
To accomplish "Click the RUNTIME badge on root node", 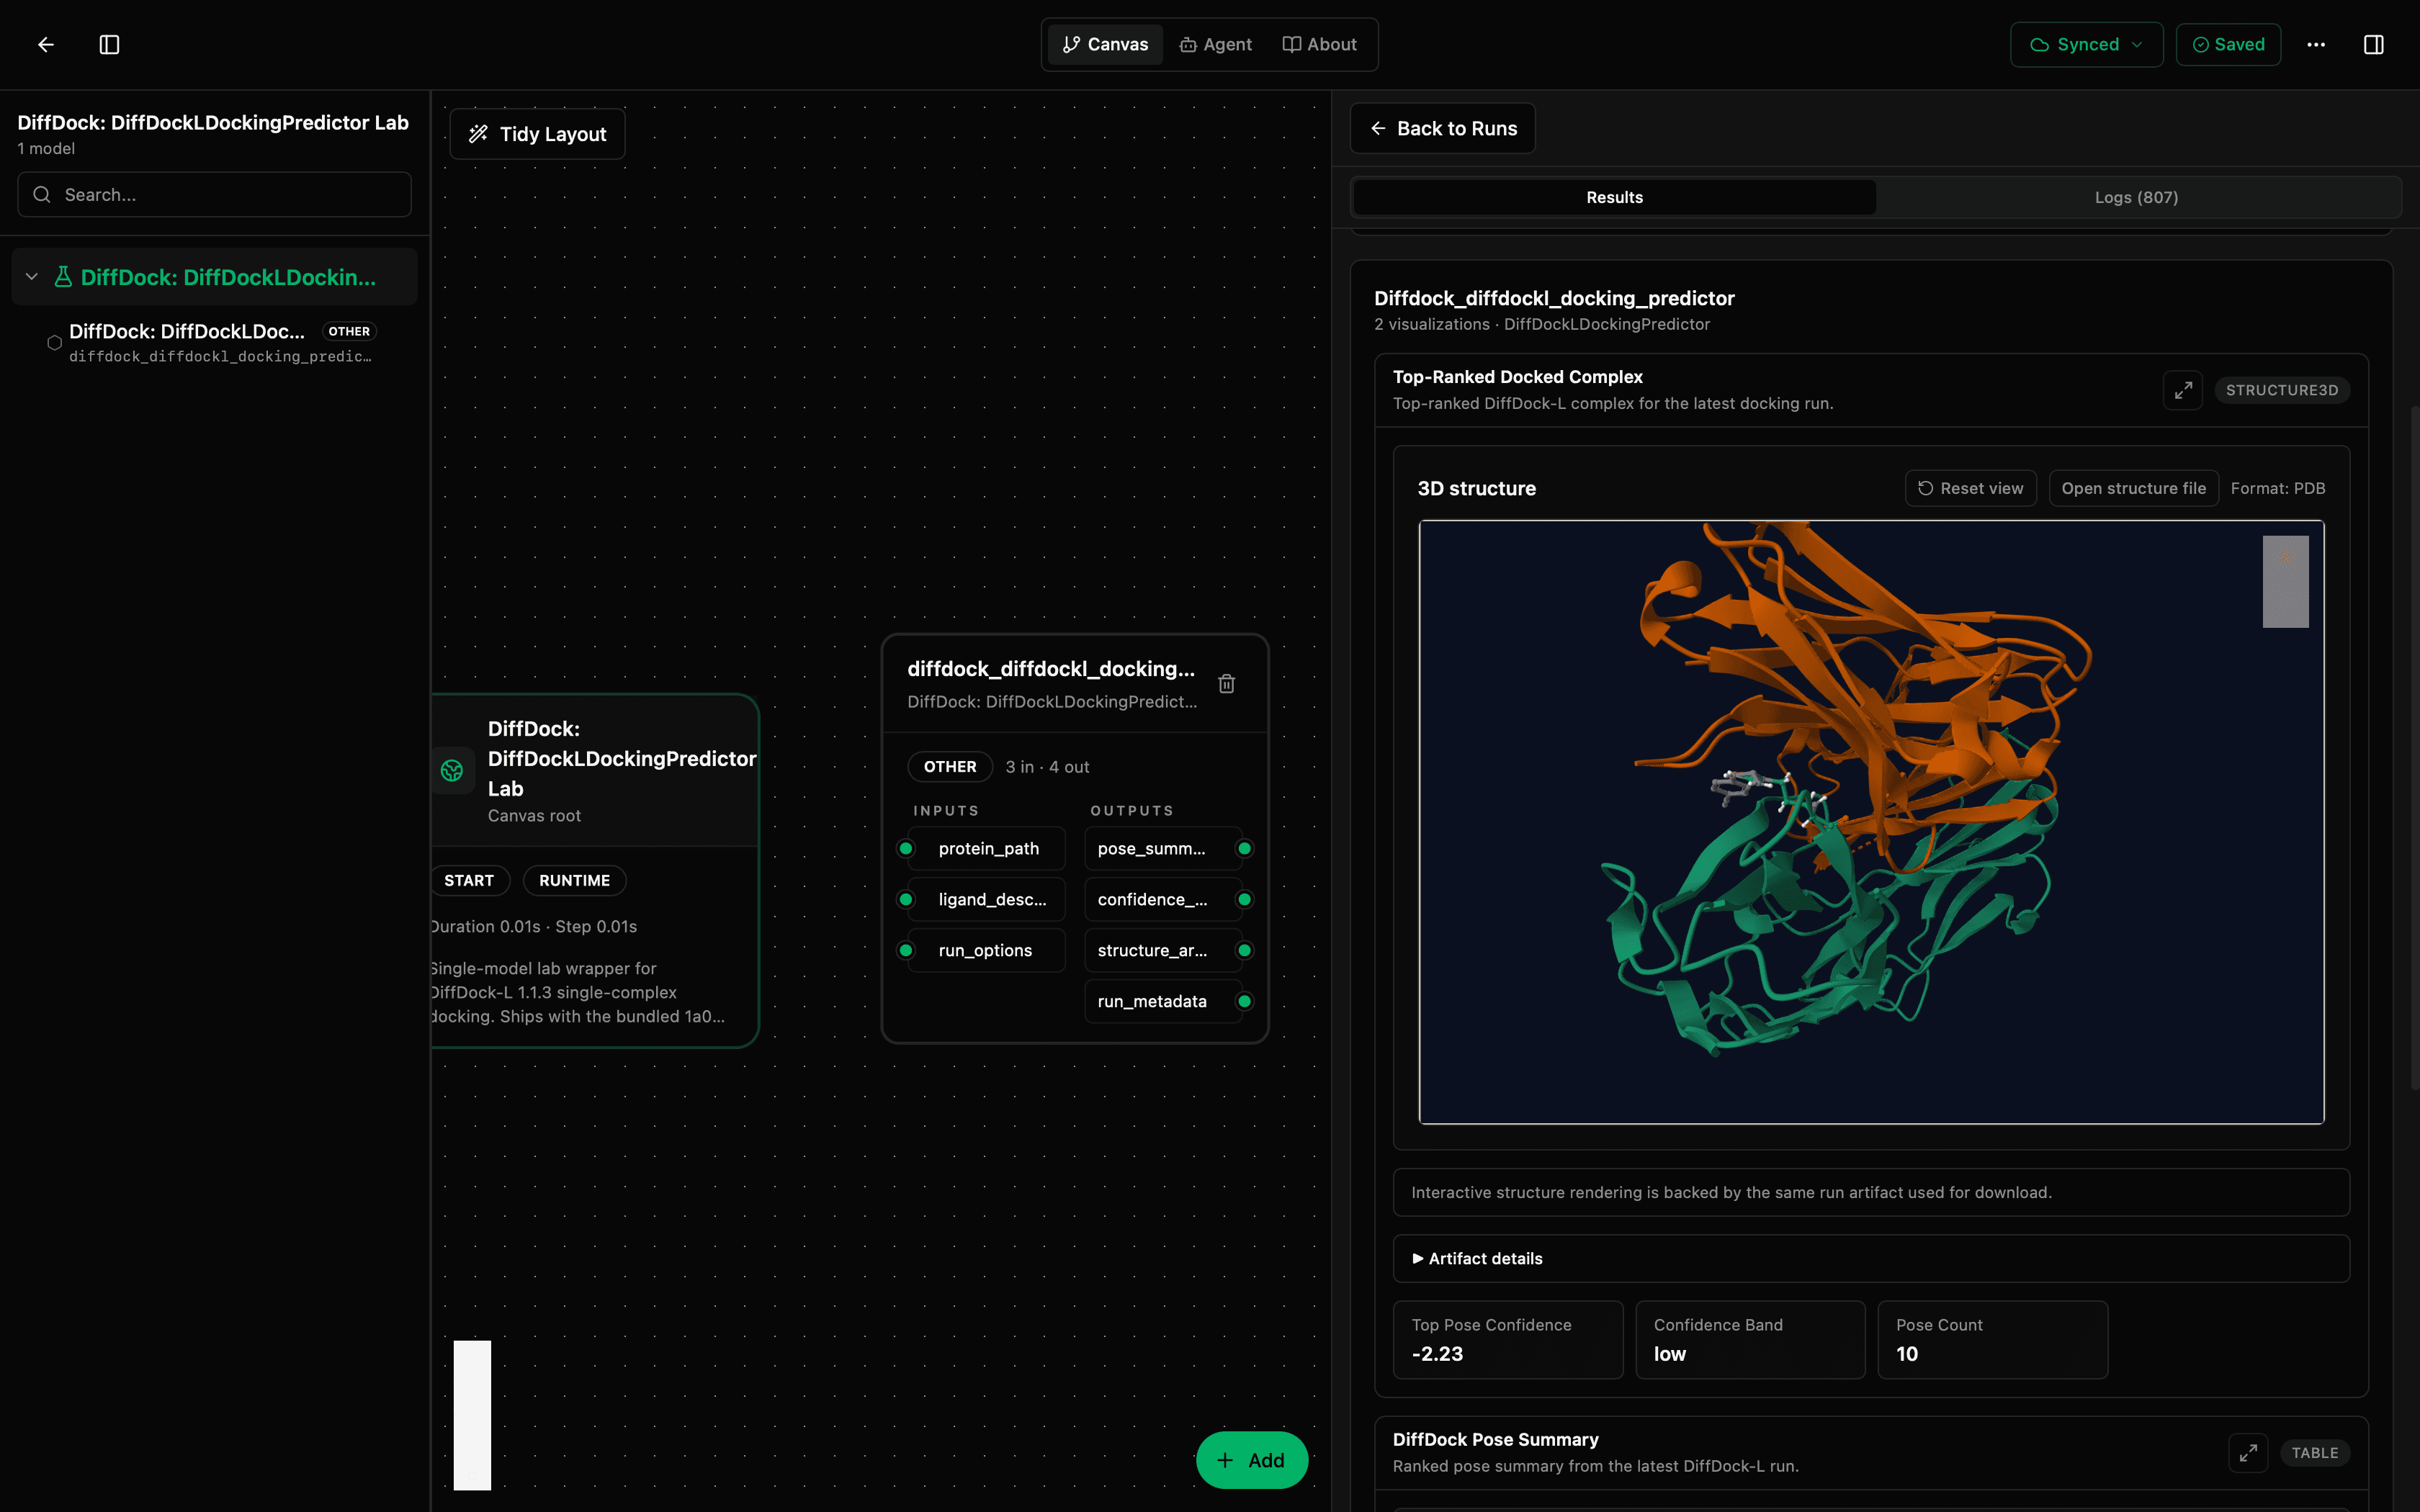I will [x=574, y=880].
